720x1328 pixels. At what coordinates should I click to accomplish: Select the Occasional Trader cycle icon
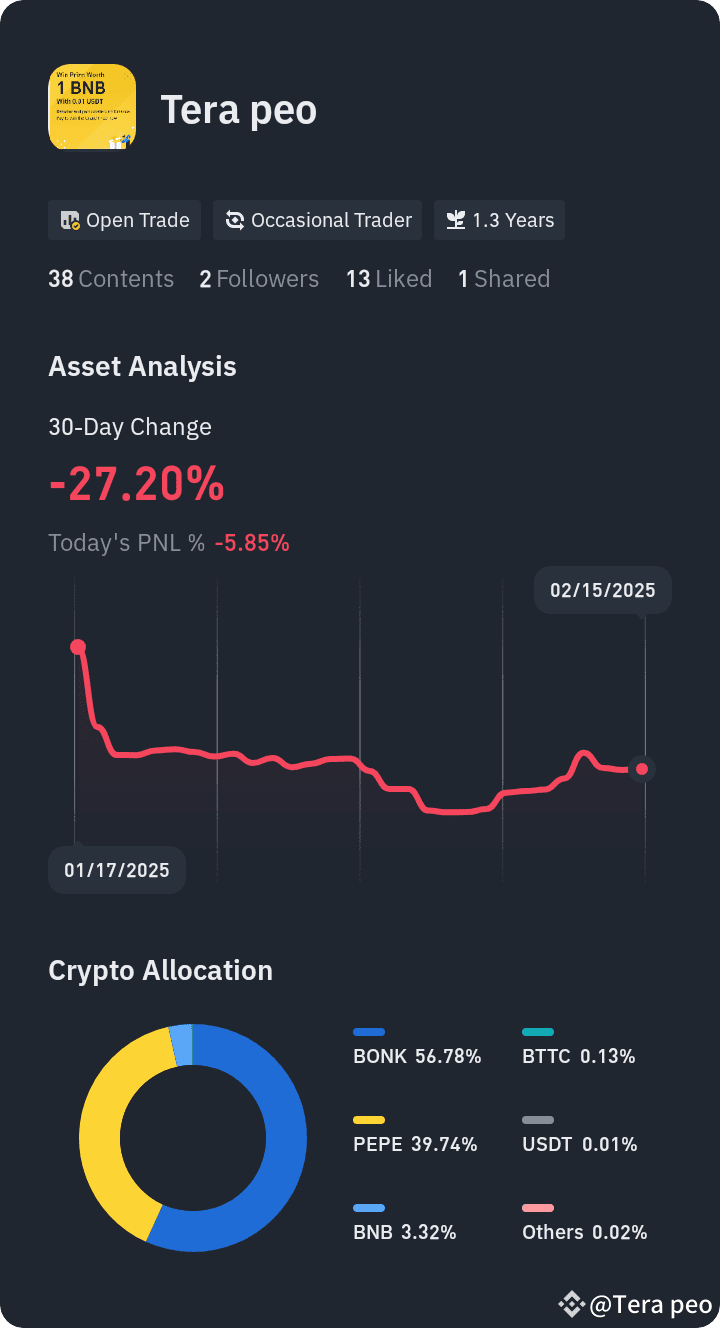pos(235,221)
